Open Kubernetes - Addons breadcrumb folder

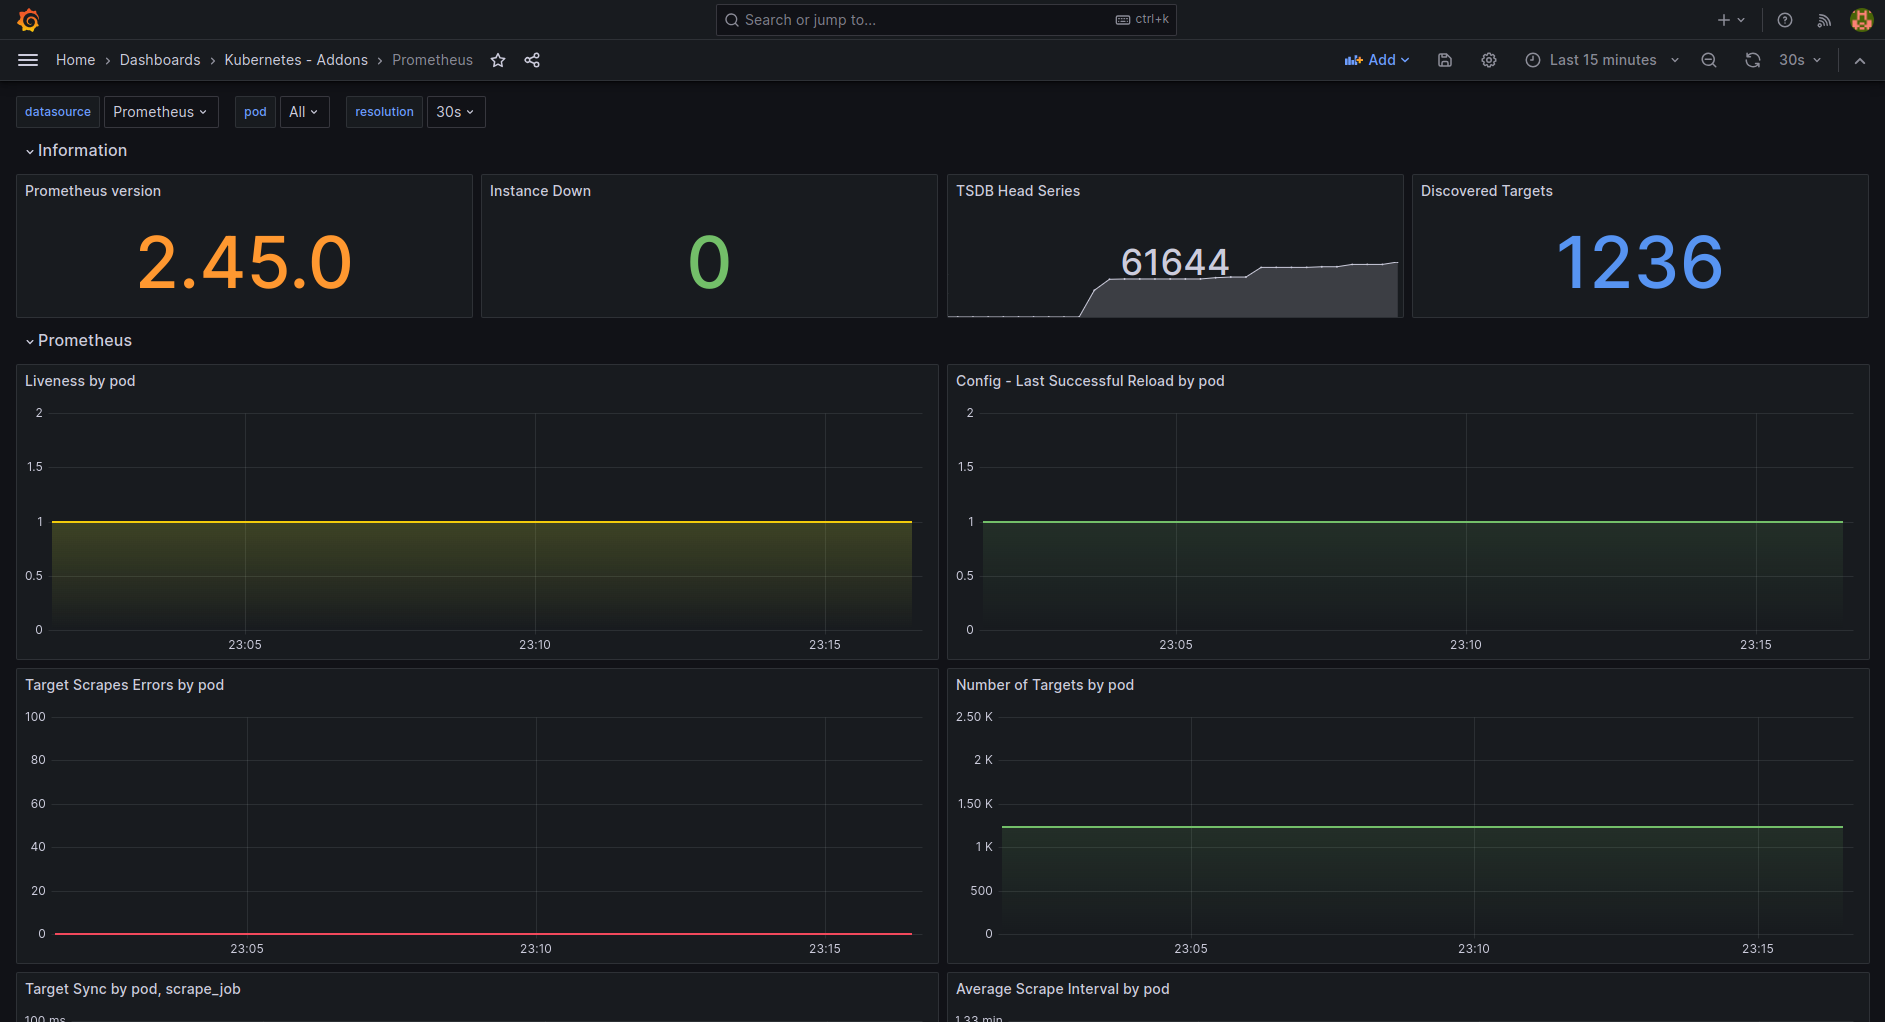296,60
